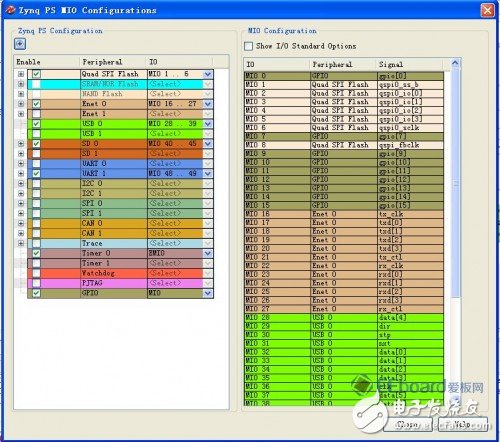500x442 pixels.
Task: Uncheck the UART 1 enable checkbox
Action: 36,173
